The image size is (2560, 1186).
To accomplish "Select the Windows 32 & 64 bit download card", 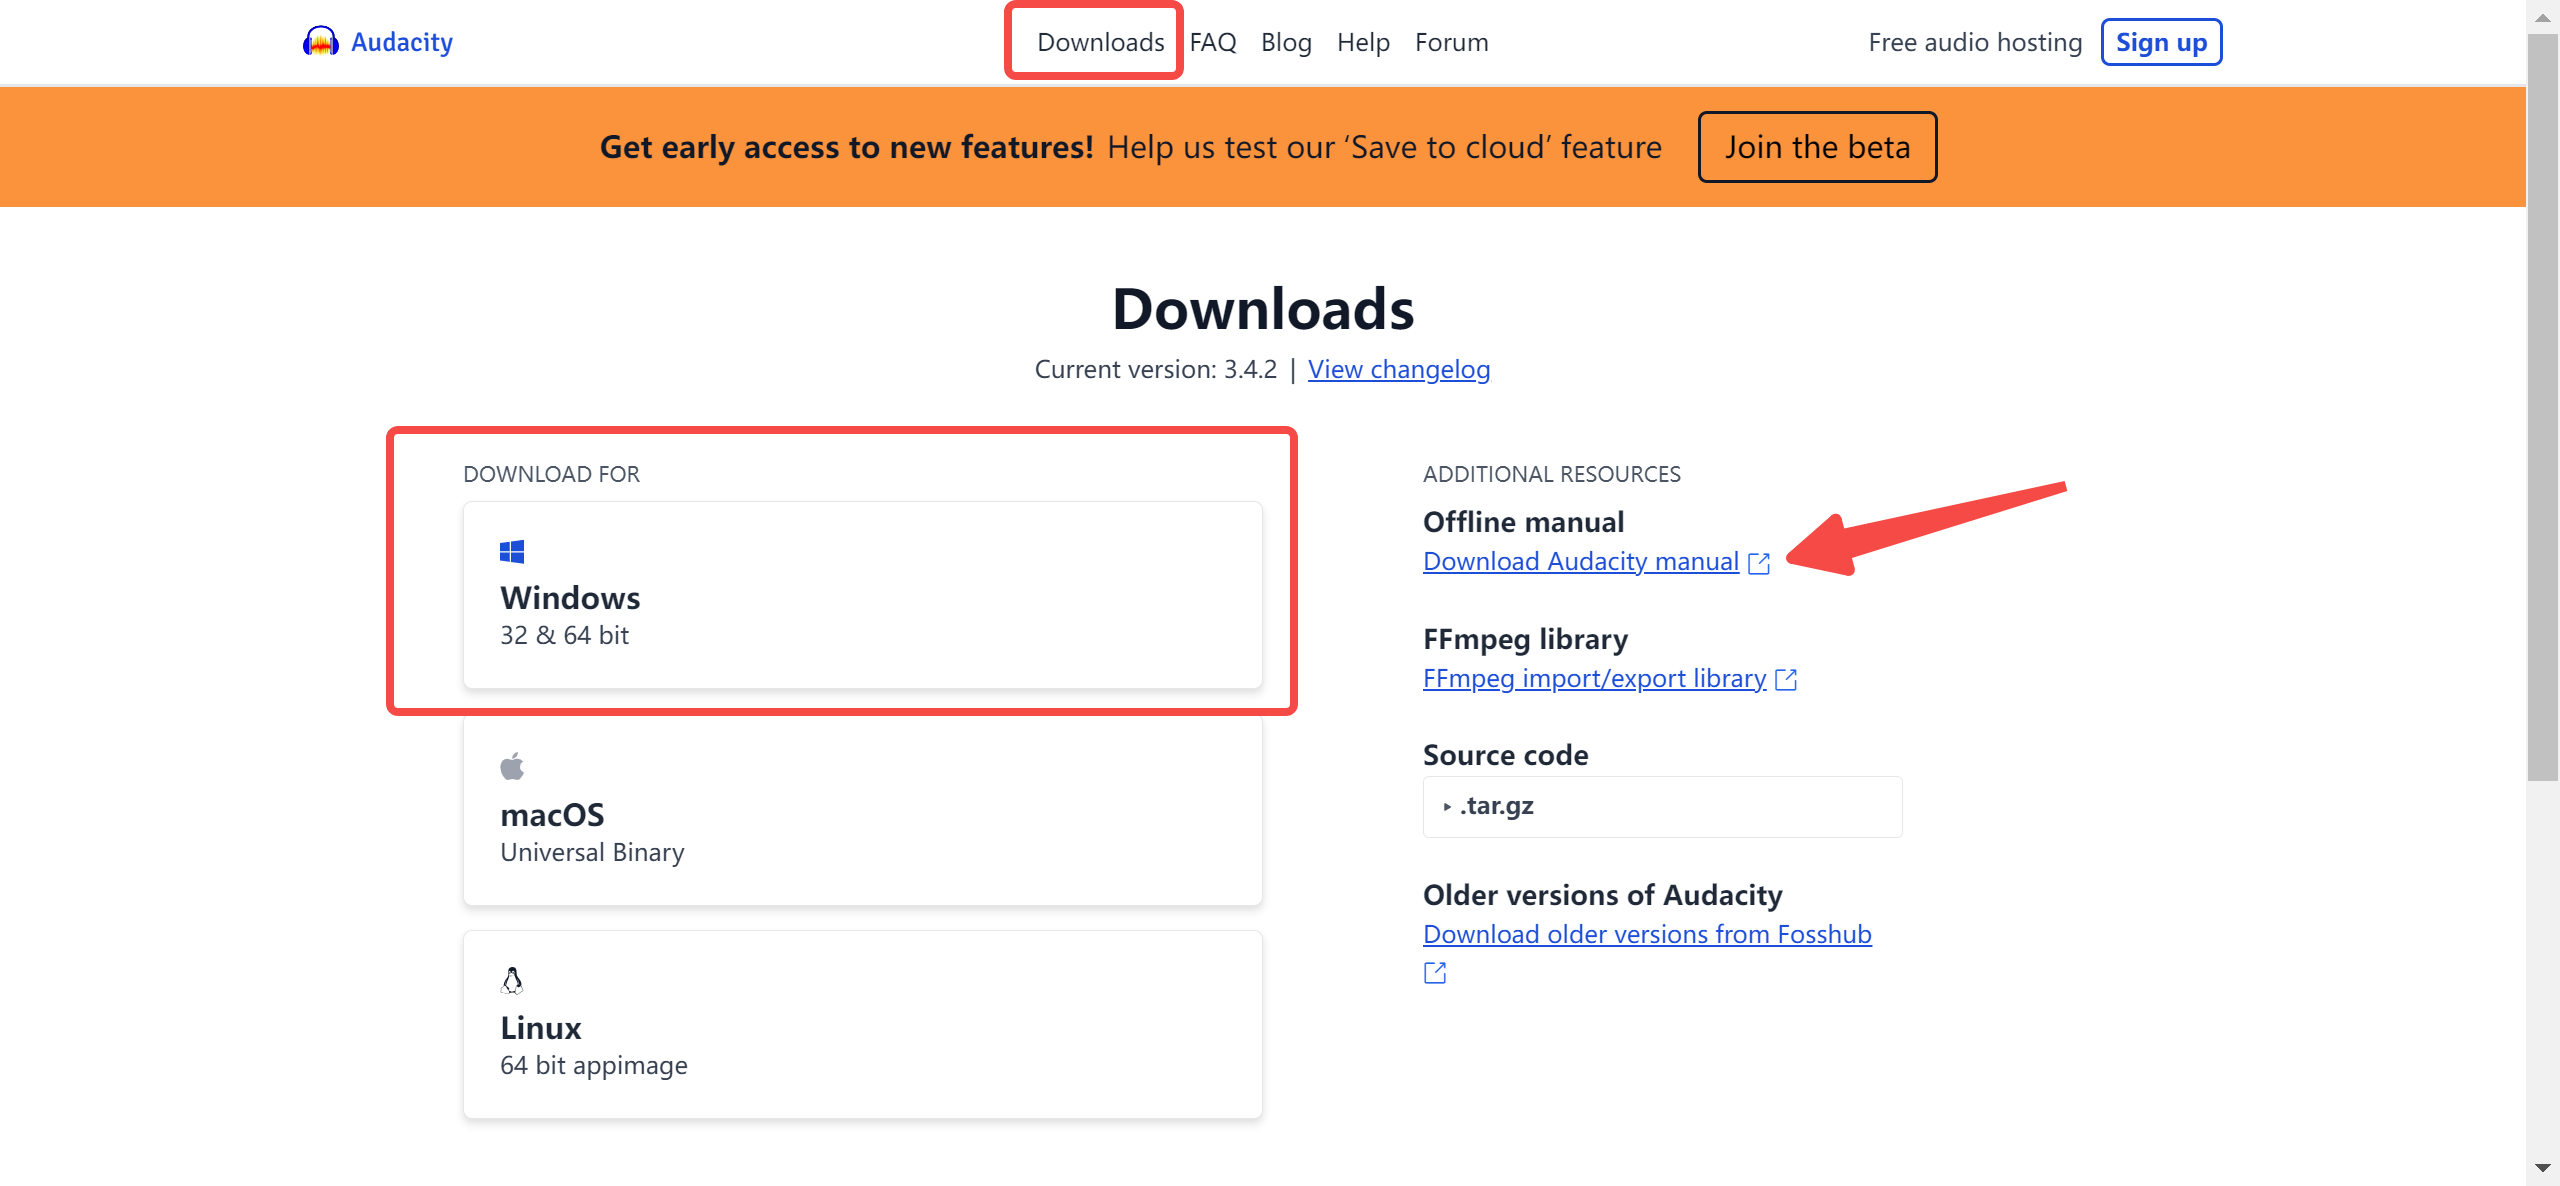I will (x=861, y=595).
